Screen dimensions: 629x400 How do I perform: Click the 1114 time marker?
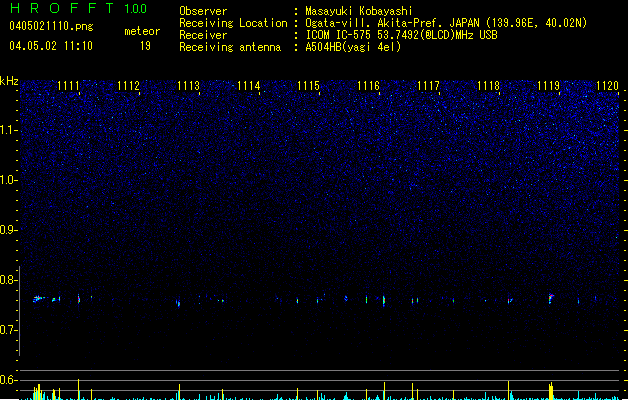(x=249, y=86)
